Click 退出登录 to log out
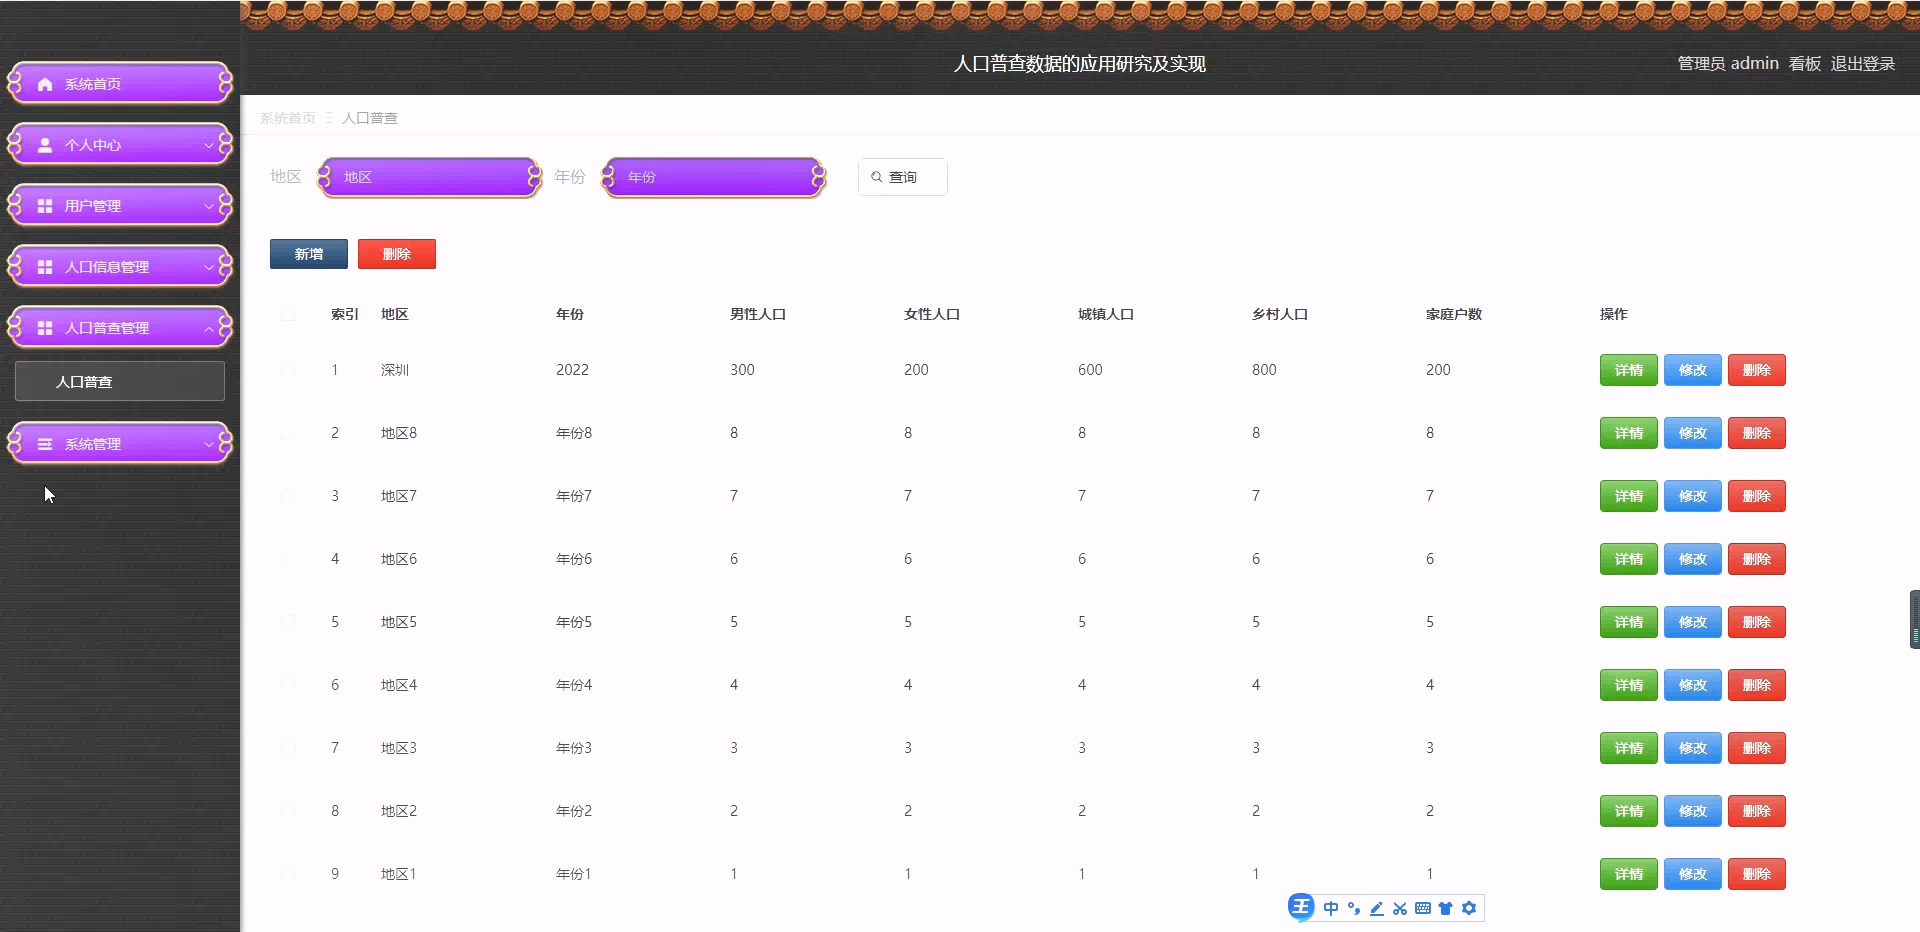 1862,63
